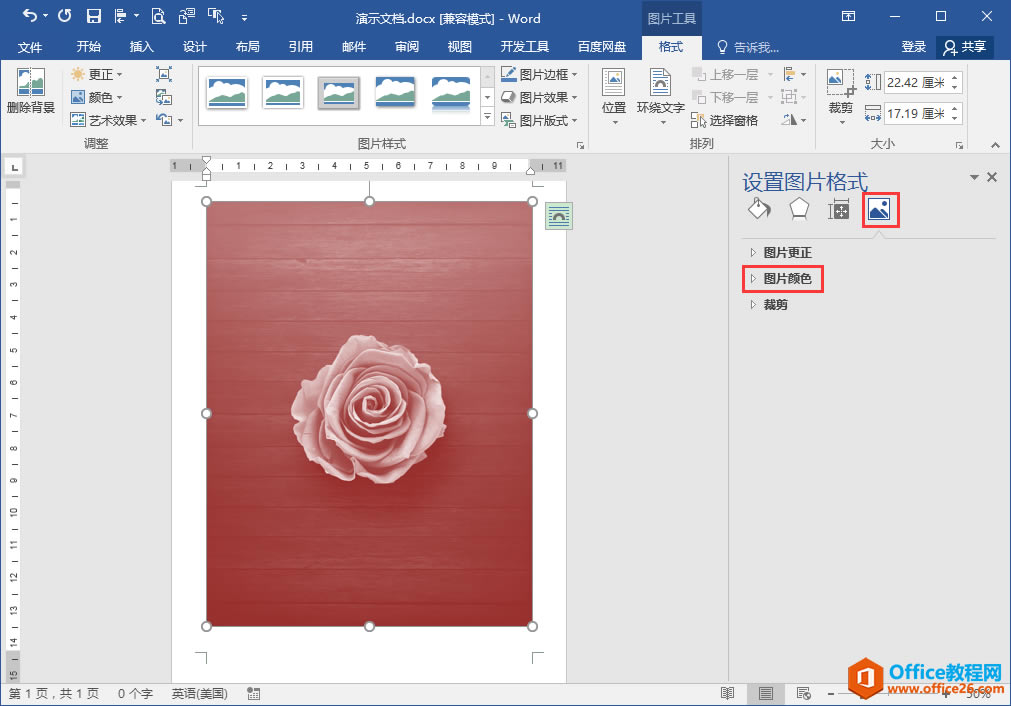1011x706 pixels.
Task: Open the Color (颜色) dropdown
Action: click(97, 97)
